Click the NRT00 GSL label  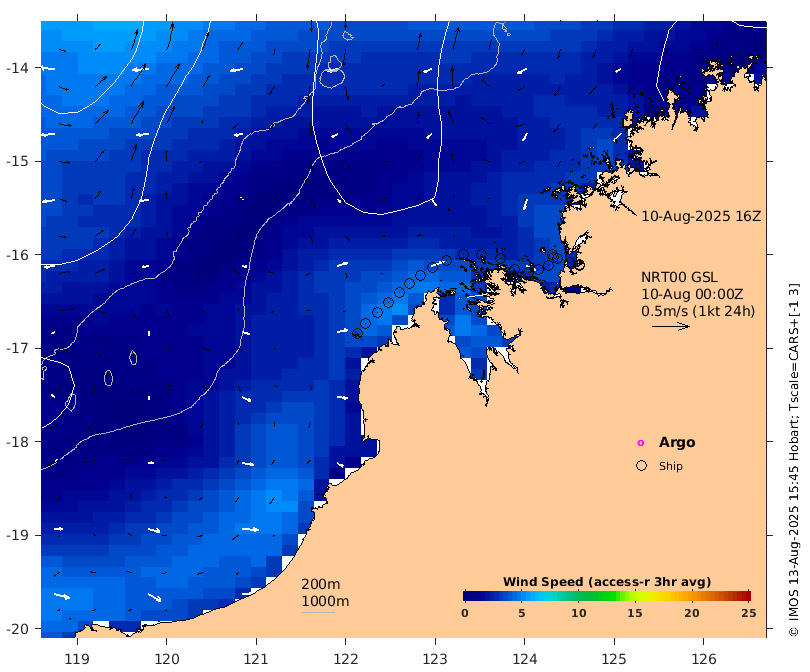pos(679,277)
